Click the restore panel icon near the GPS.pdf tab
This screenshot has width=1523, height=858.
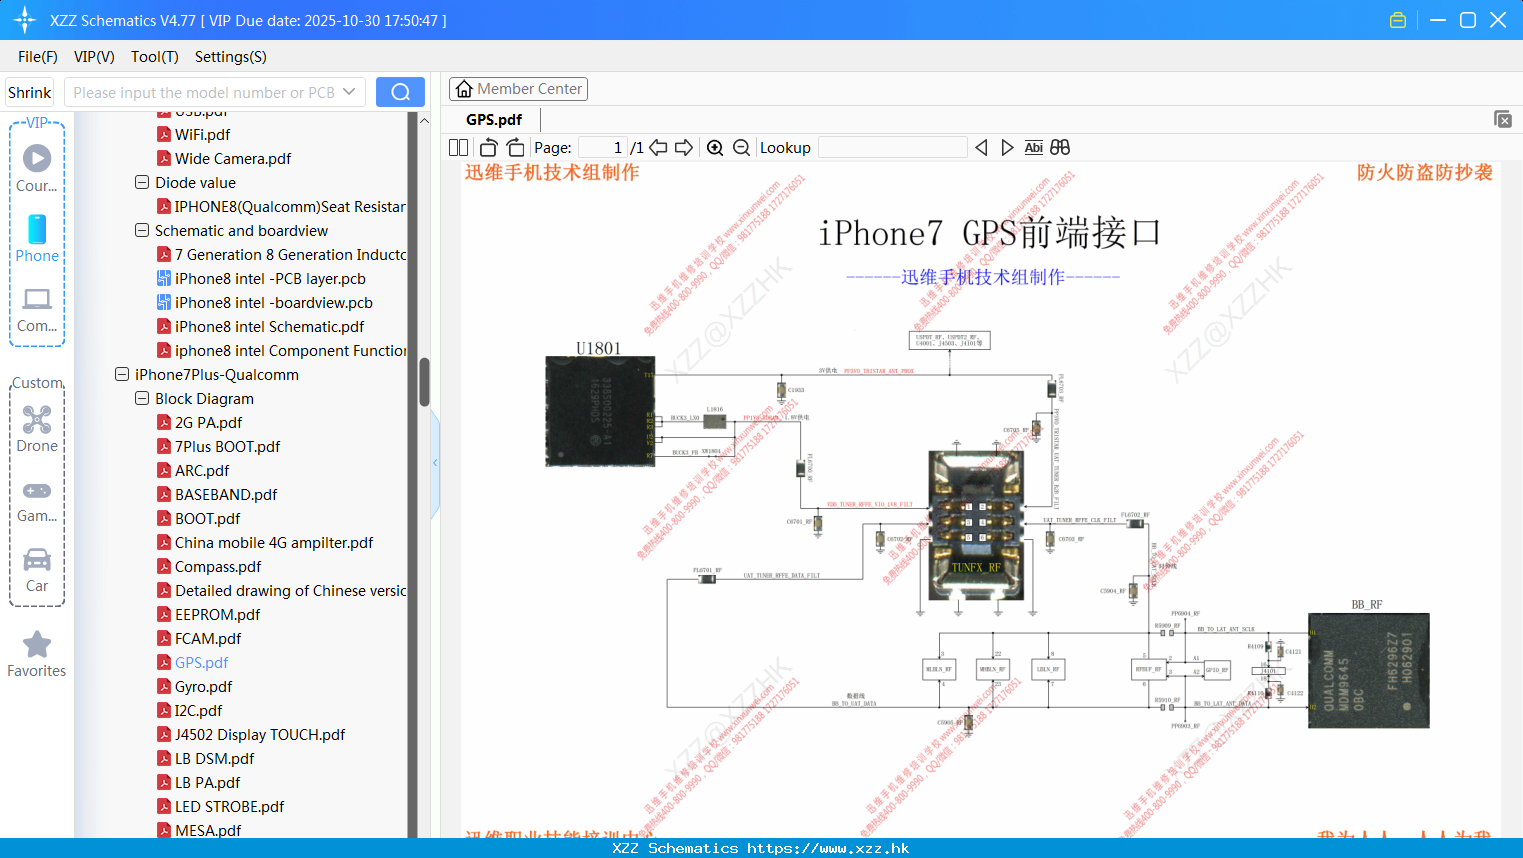tap(1503, 119)
